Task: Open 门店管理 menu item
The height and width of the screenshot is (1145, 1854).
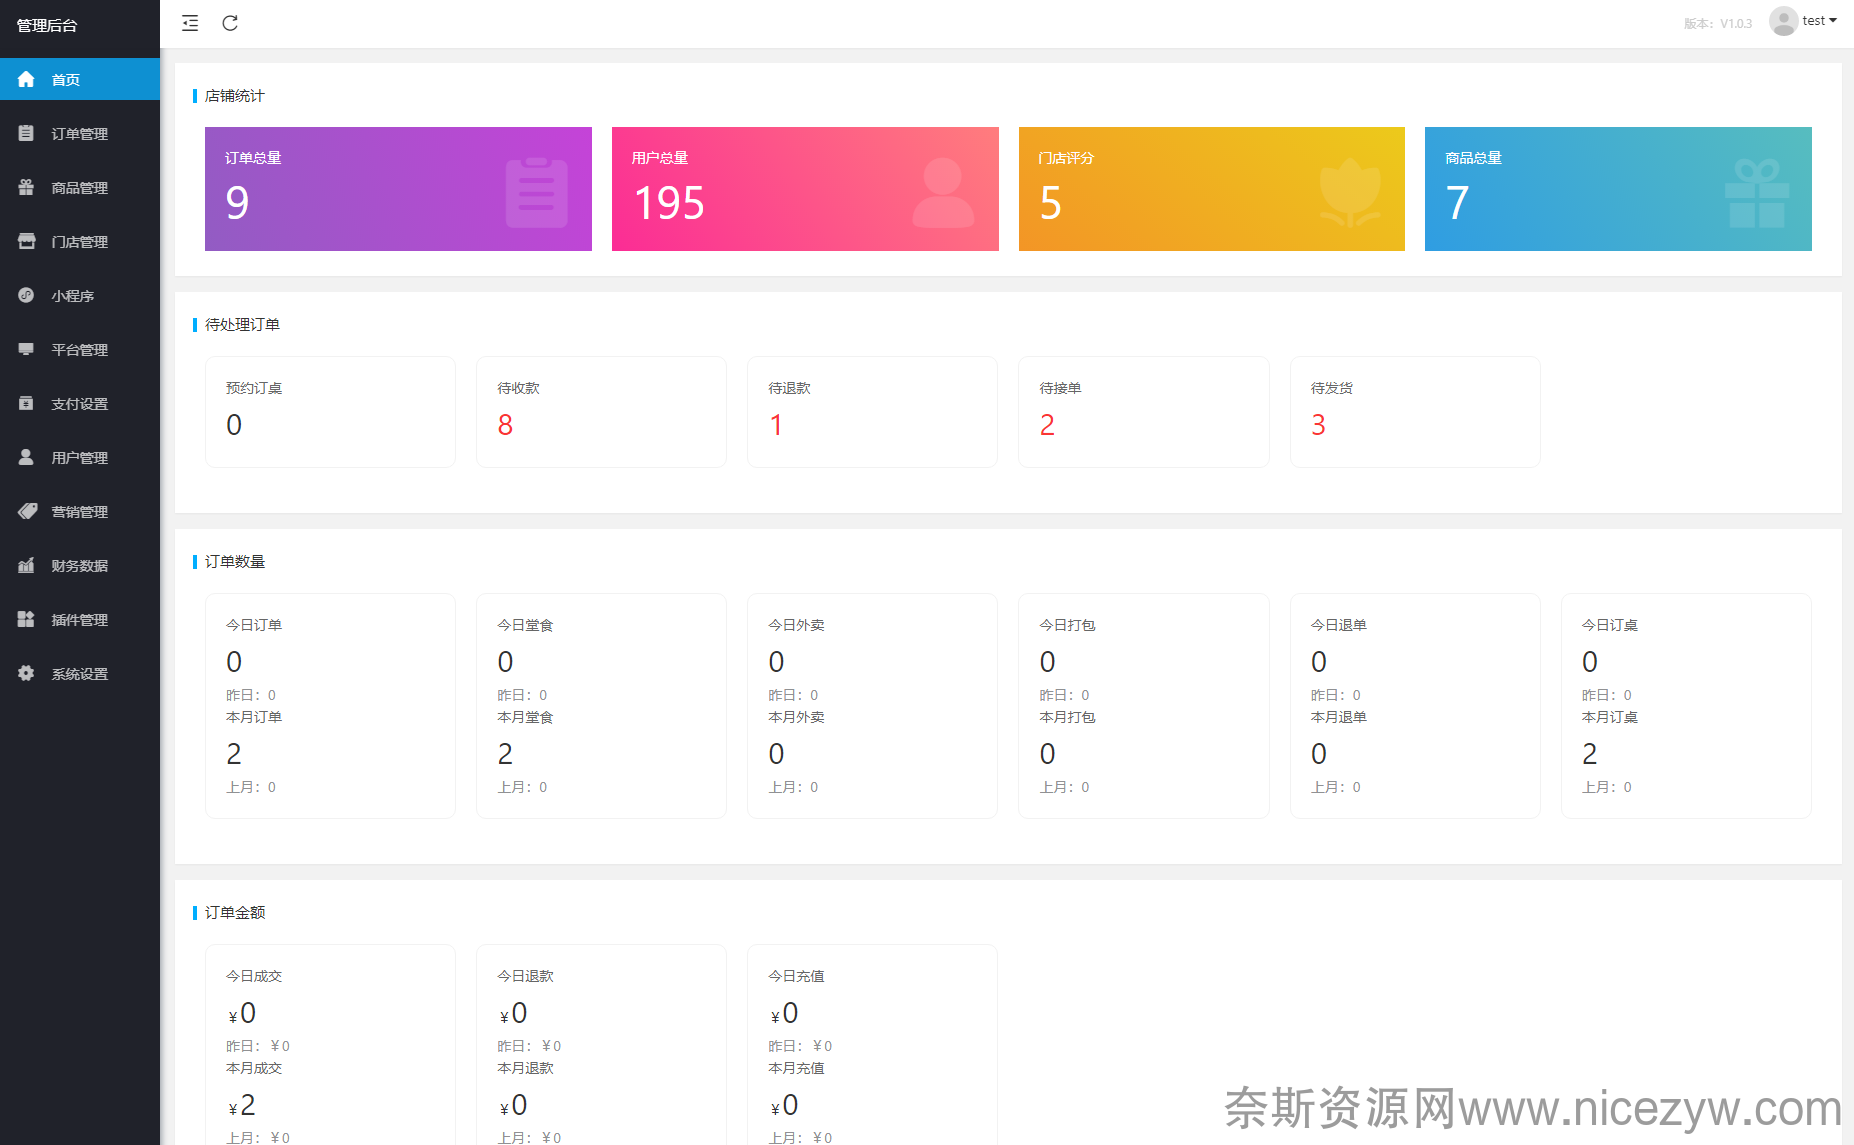Action: (x=80, y=241)
